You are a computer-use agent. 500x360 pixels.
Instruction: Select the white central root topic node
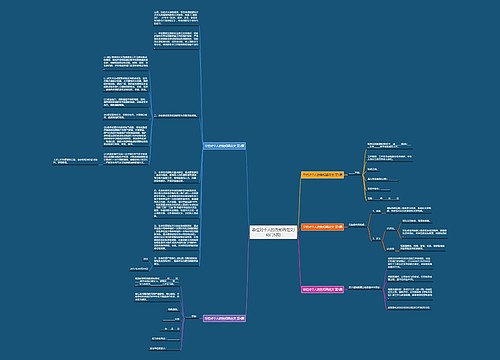coord(273,232)
